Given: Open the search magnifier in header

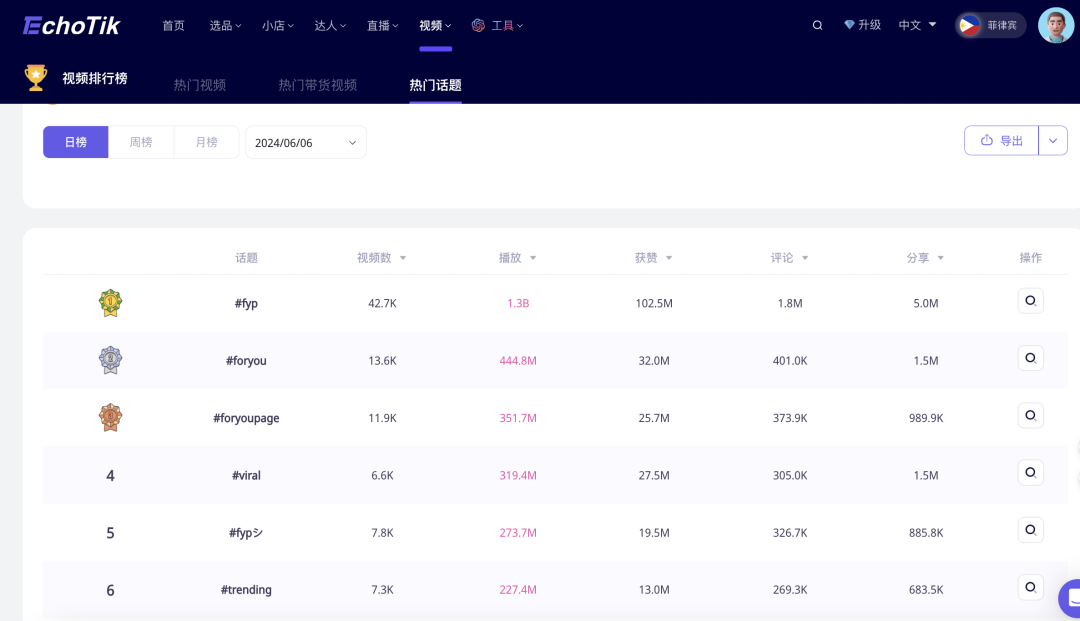Looking at the screenshot, I should pyautogui.click(x=817, y=25).
